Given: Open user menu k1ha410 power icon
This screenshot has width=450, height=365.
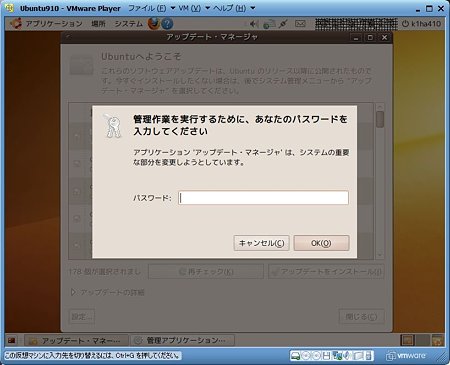Looking at the screenshot, I should (x=421, y=24).
